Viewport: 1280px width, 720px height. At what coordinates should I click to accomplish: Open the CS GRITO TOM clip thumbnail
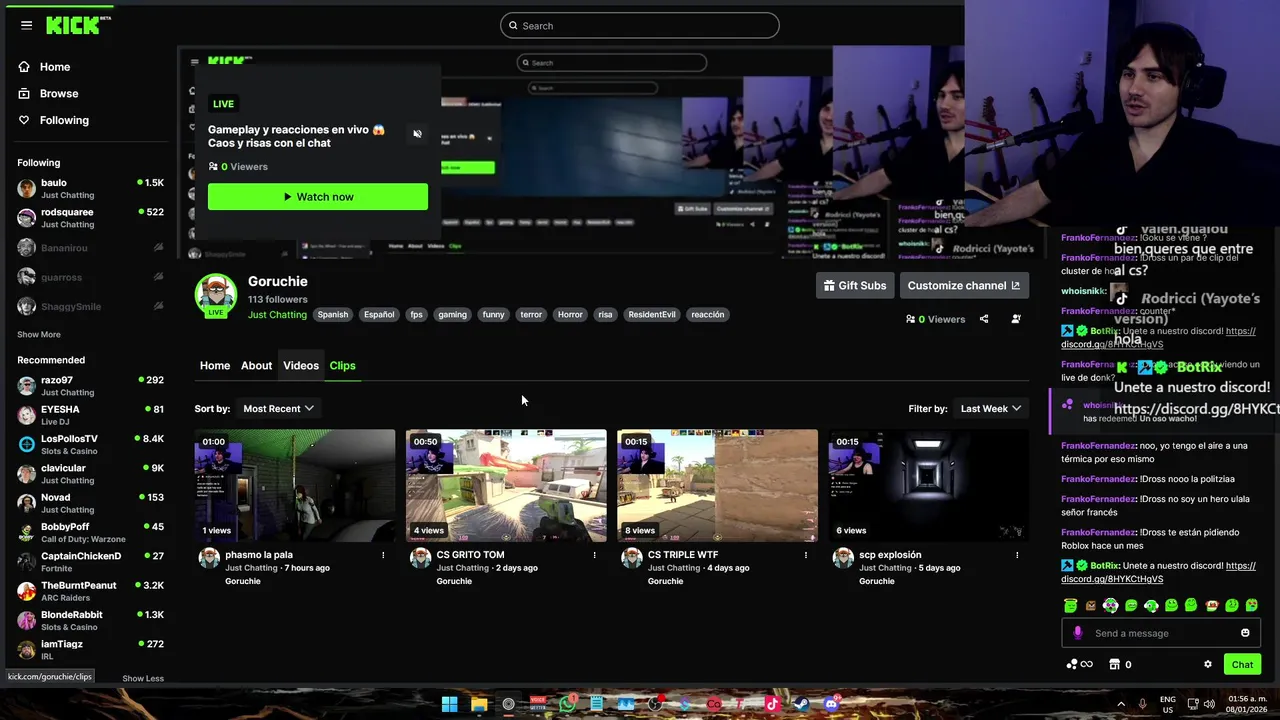tap(506, 485)
